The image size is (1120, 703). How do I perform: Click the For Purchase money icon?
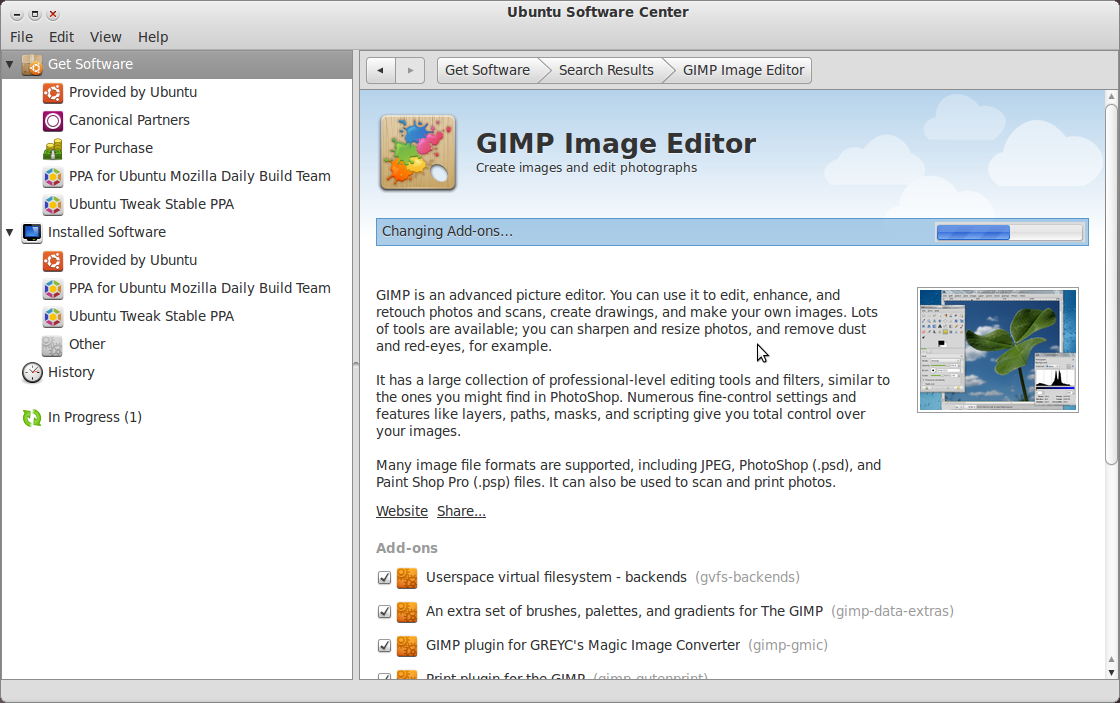point(53,149)
